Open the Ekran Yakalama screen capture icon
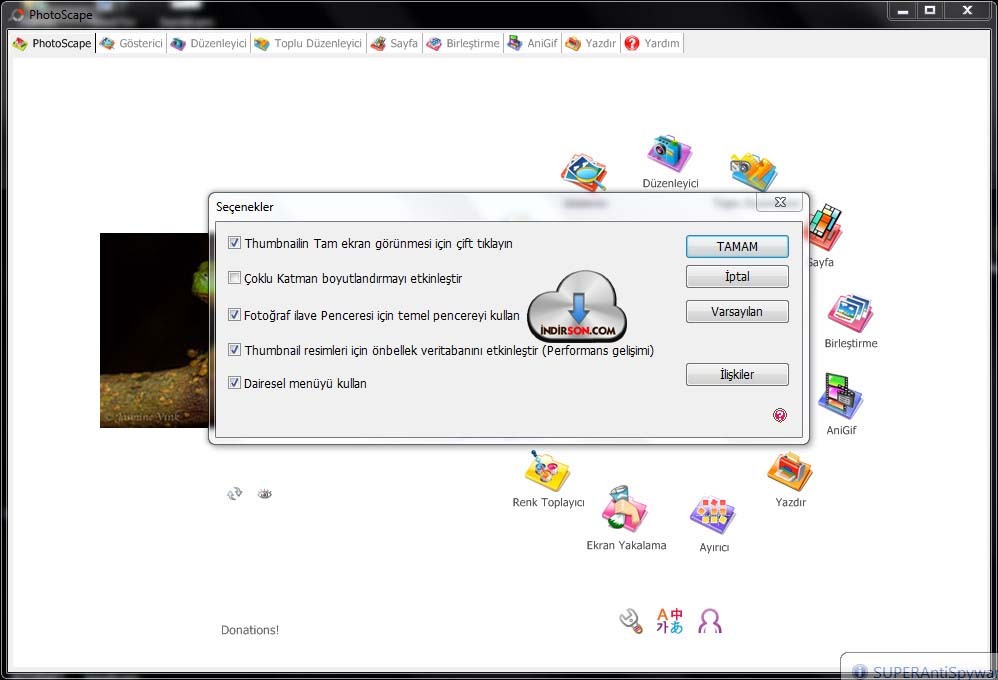The image size is (998, 680). [x=624, y=509]
